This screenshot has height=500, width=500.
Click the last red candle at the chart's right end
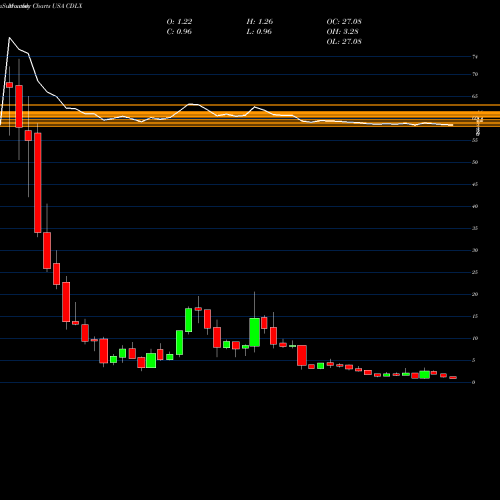pyautogui.click(x=453, y=378)
